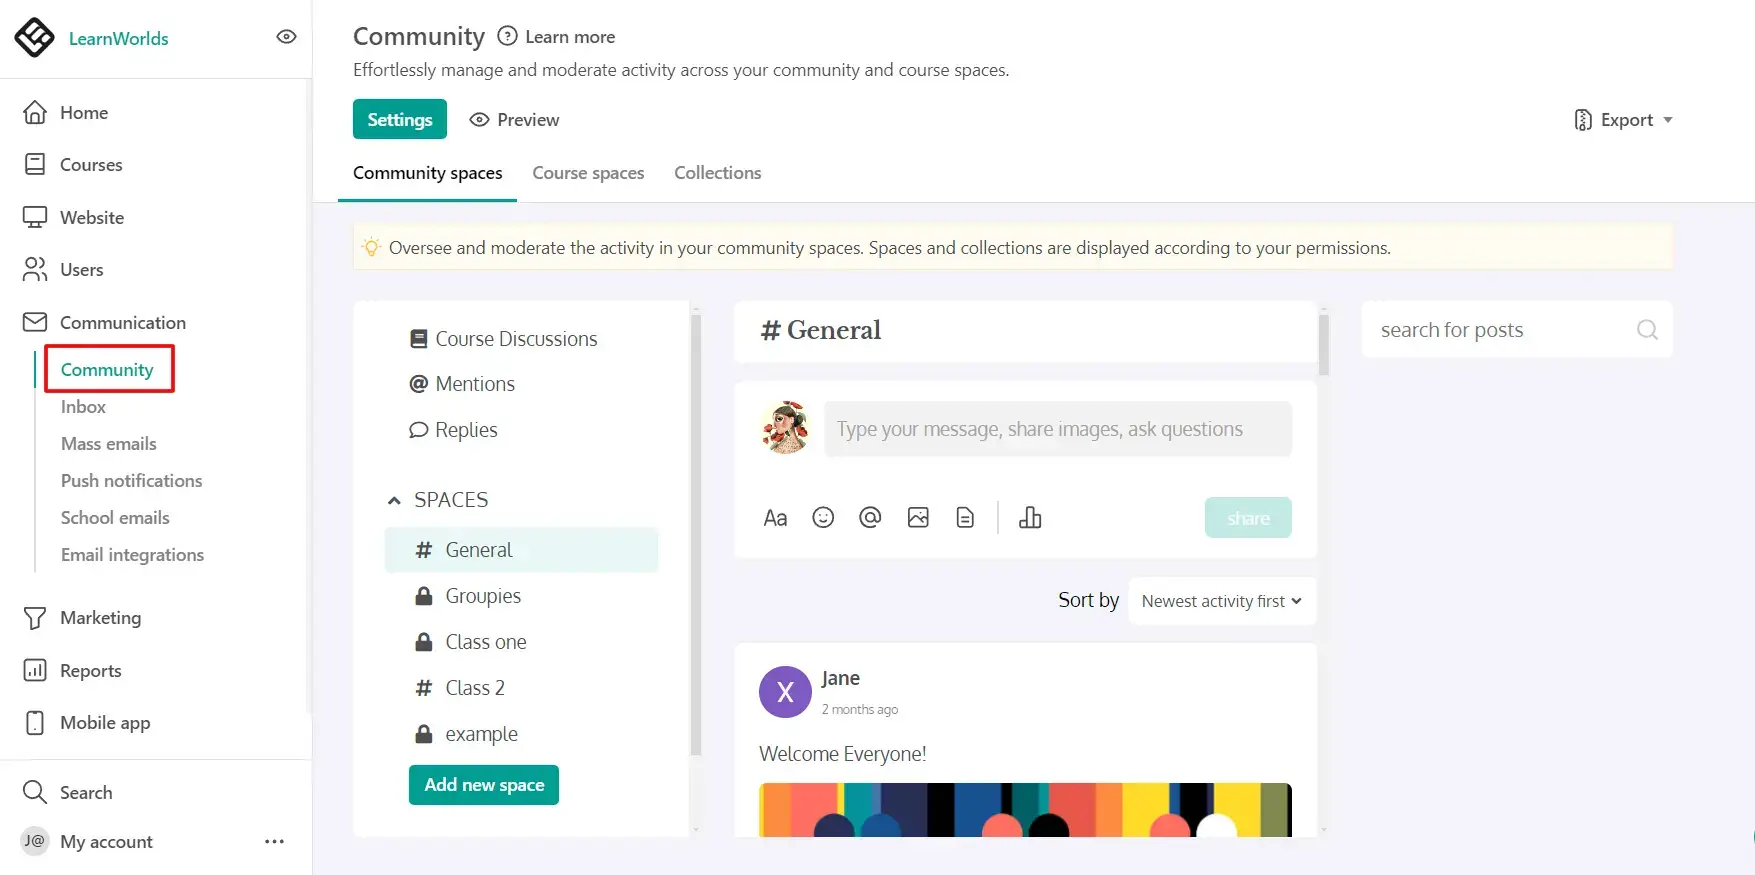This screenshot has height=875, width=1755.
Task: Open My account
Action: (106, 842)
